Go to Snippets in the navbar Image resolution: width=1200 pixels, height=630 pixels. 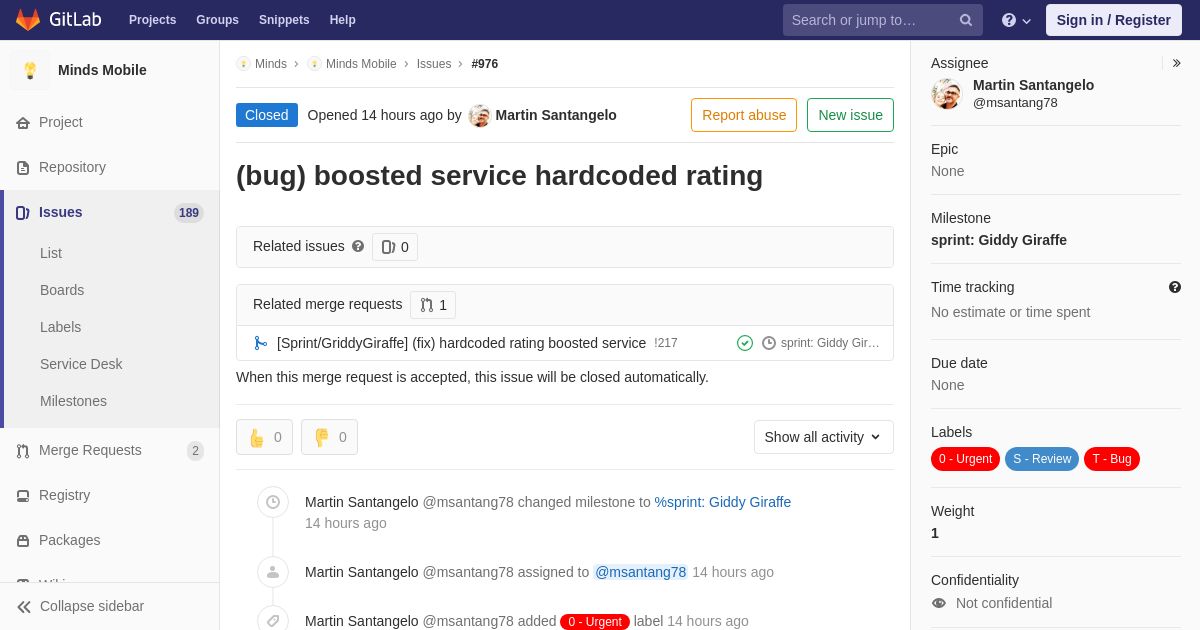pyautogui.click(x=284, y=20)
